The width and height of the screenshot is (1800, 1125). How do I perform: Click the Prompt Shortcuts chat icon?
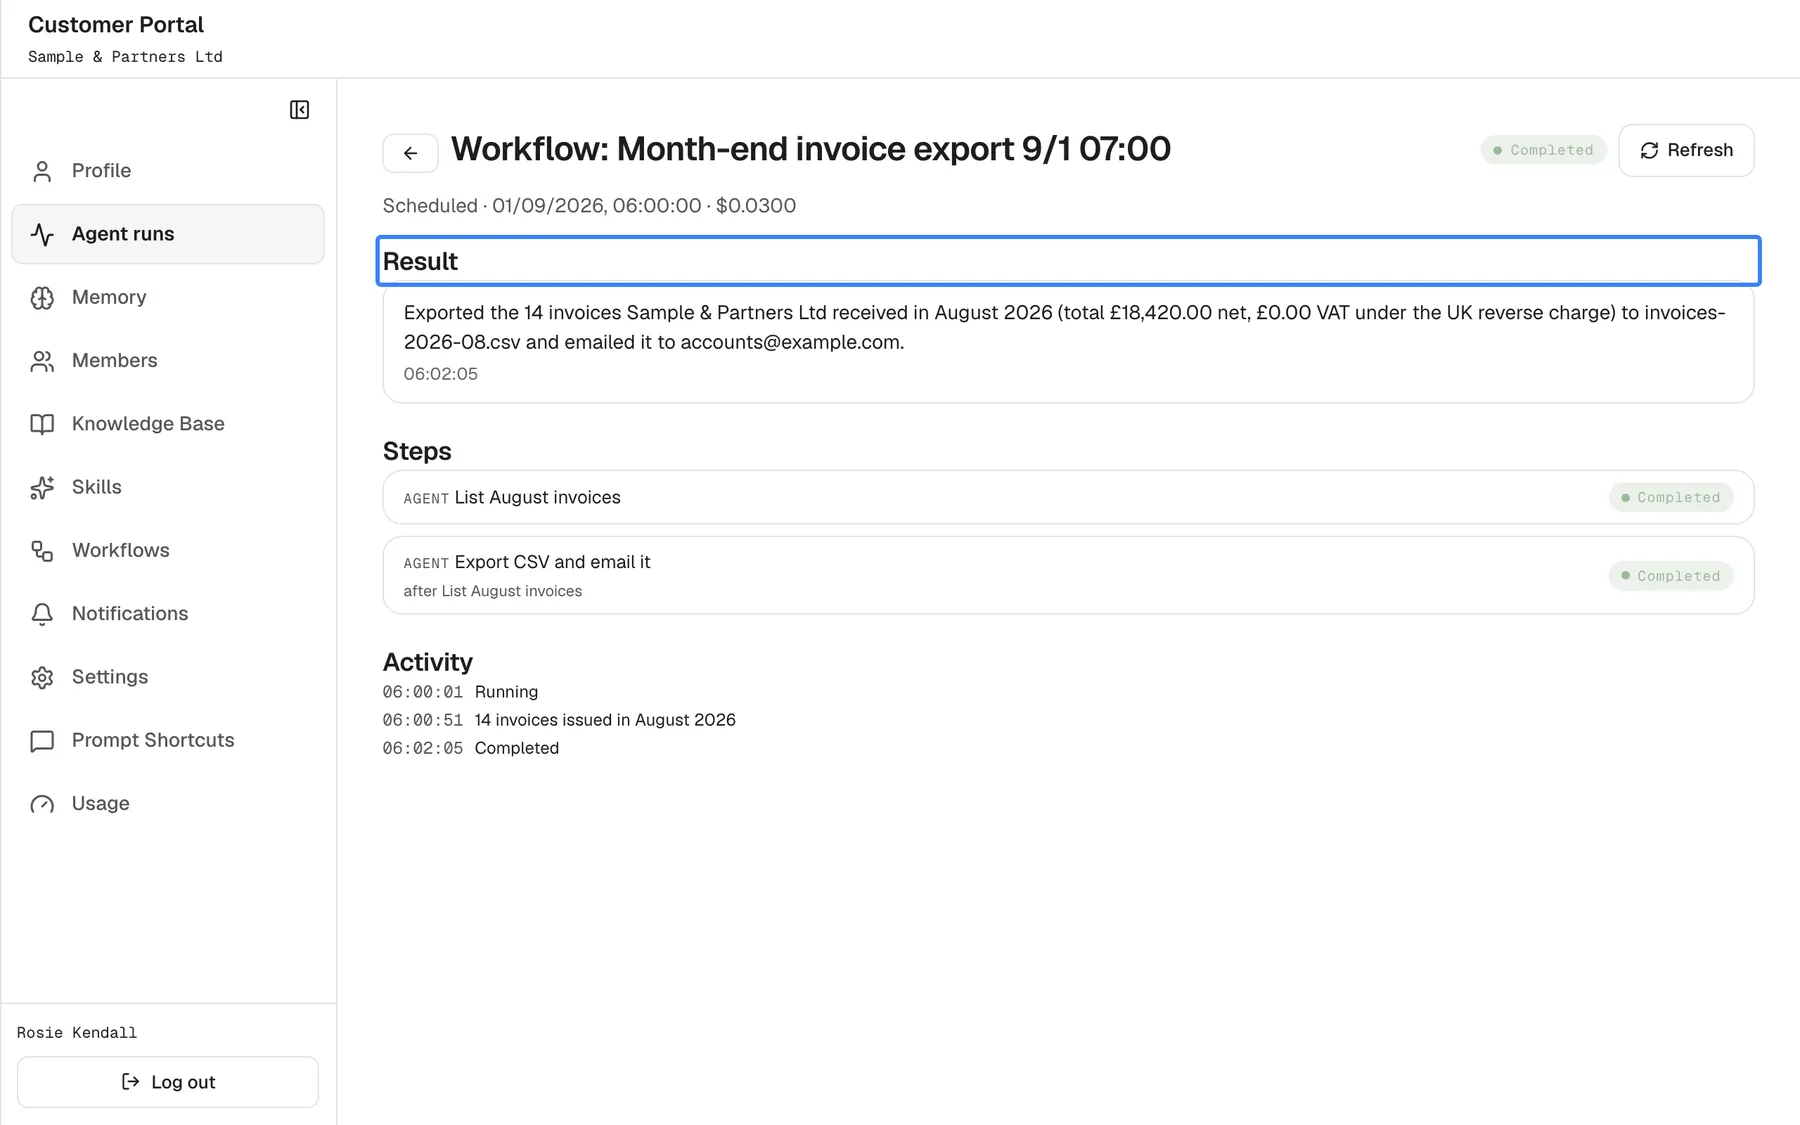point(42,741)
